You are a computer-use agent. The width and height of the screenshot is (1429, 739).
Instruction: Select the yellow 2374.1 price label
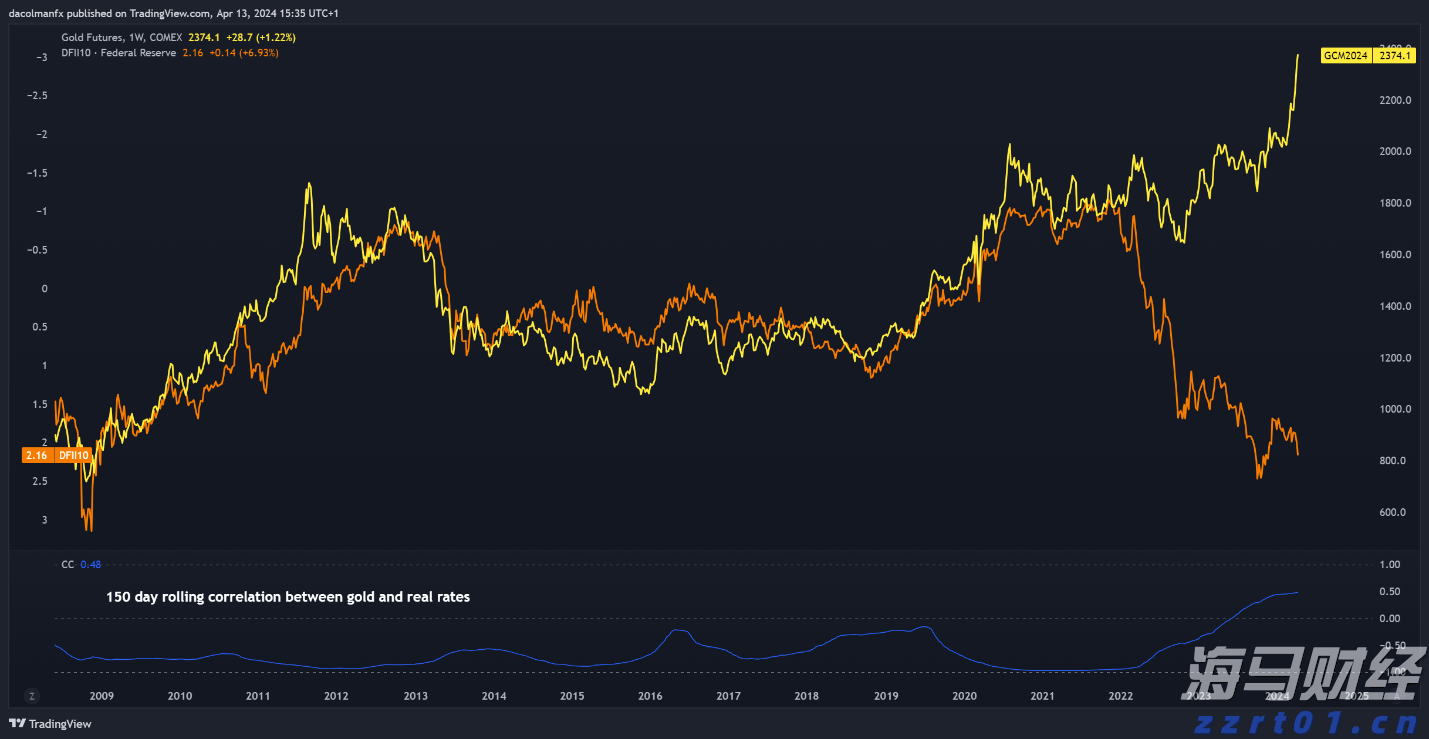click(1394, 56)
